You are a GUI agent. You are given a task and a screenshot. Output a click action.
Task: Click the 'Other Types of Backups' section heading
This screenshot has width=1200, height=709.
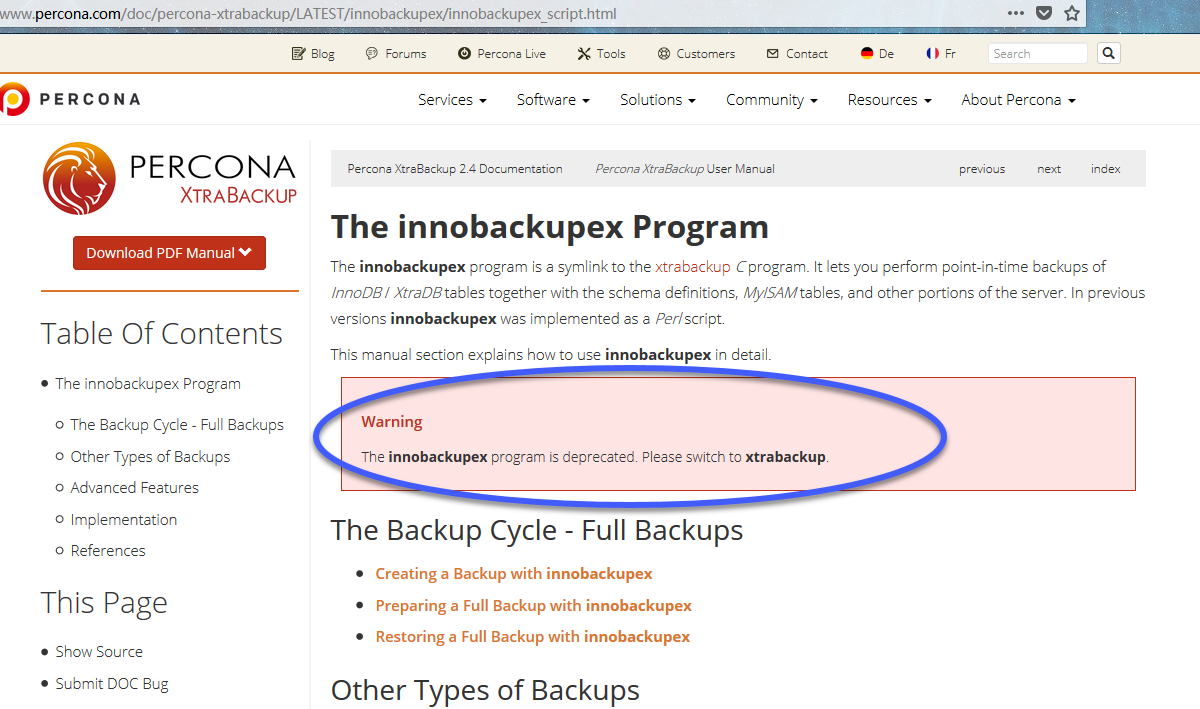point(485,691)
